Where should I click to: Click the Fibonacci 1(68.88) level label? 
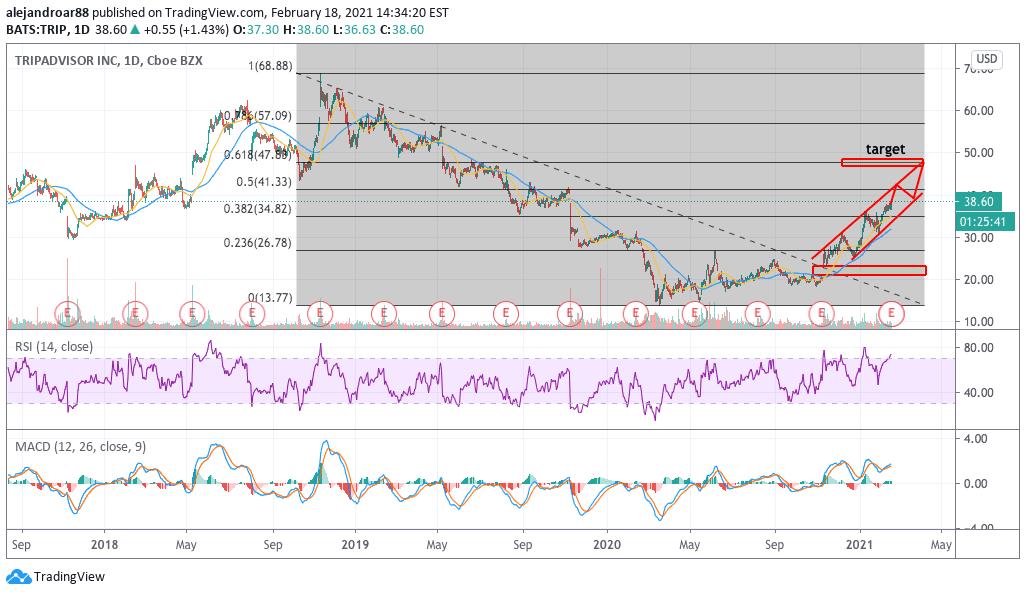pos(270,66)
